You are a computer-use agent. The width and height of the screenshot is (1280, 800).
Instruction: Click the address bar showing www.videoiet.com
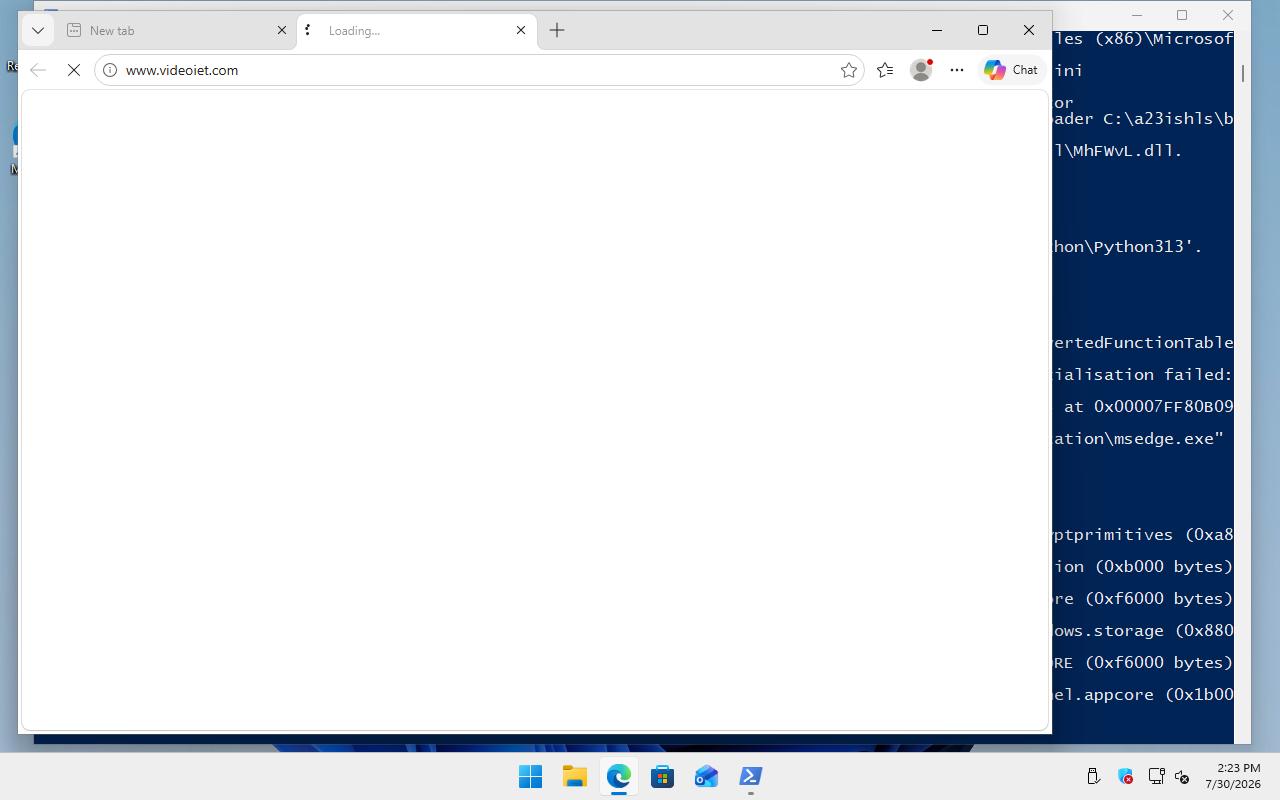(x=479, y=70)
